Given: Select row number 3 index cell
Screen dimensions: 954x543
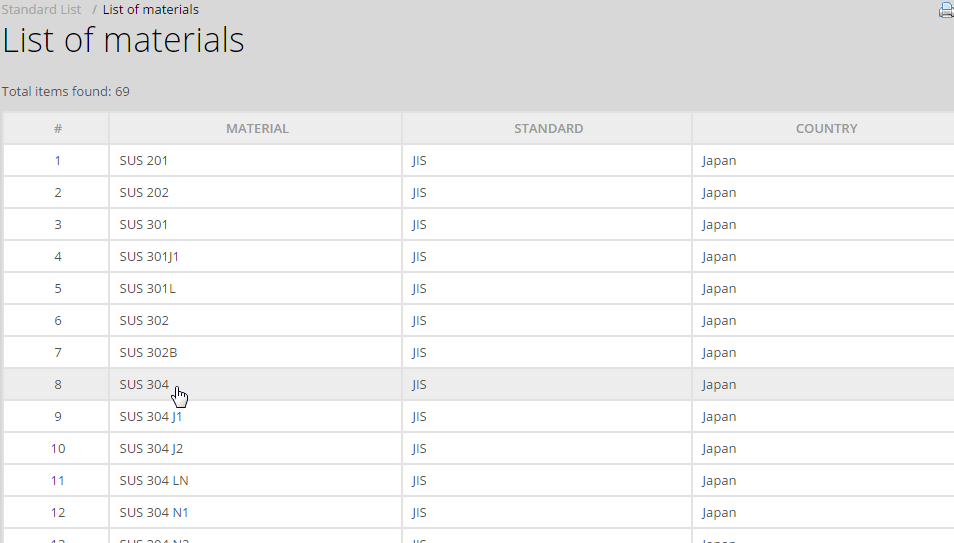Looking at the screenshot, I should 58,225.
